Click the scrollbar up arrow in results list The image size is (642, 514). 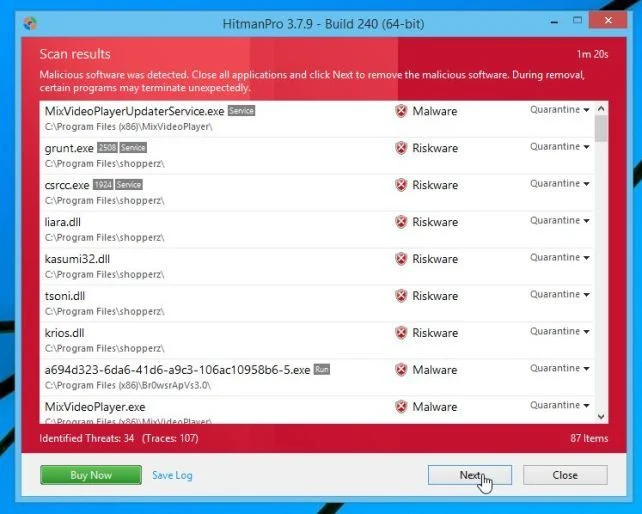pyautogui.click(x=601, y=109)
